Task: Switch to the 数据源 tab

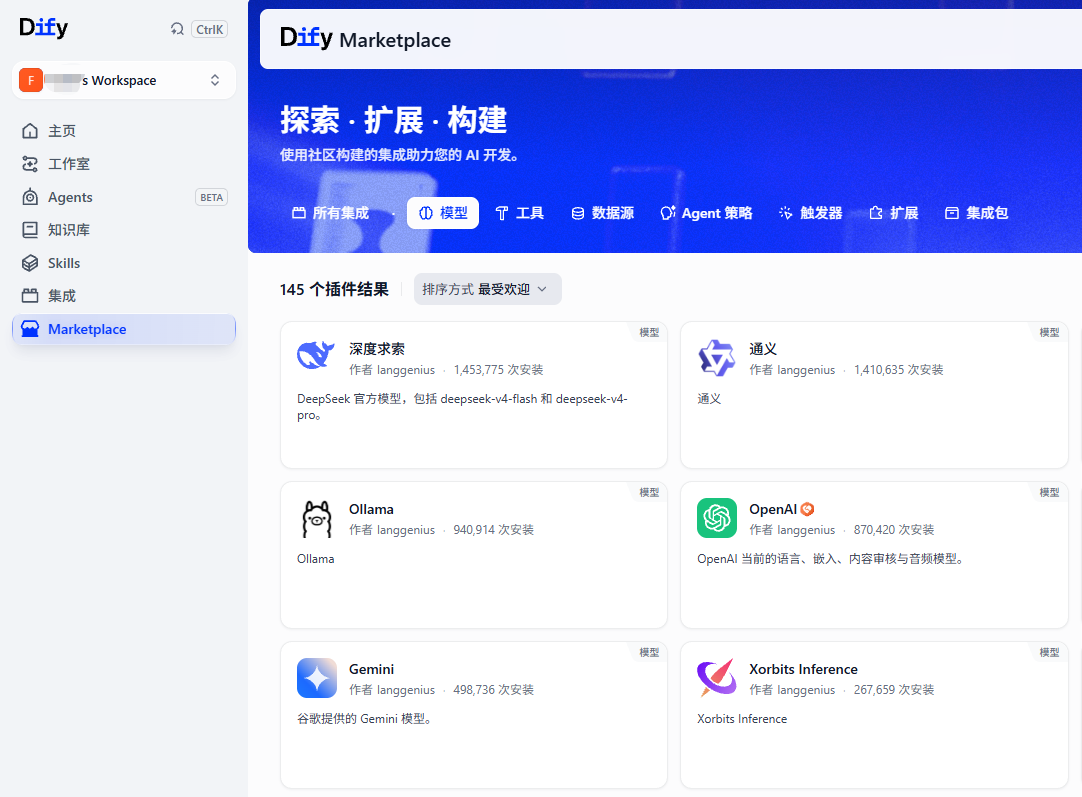Action: click(602, 213)
